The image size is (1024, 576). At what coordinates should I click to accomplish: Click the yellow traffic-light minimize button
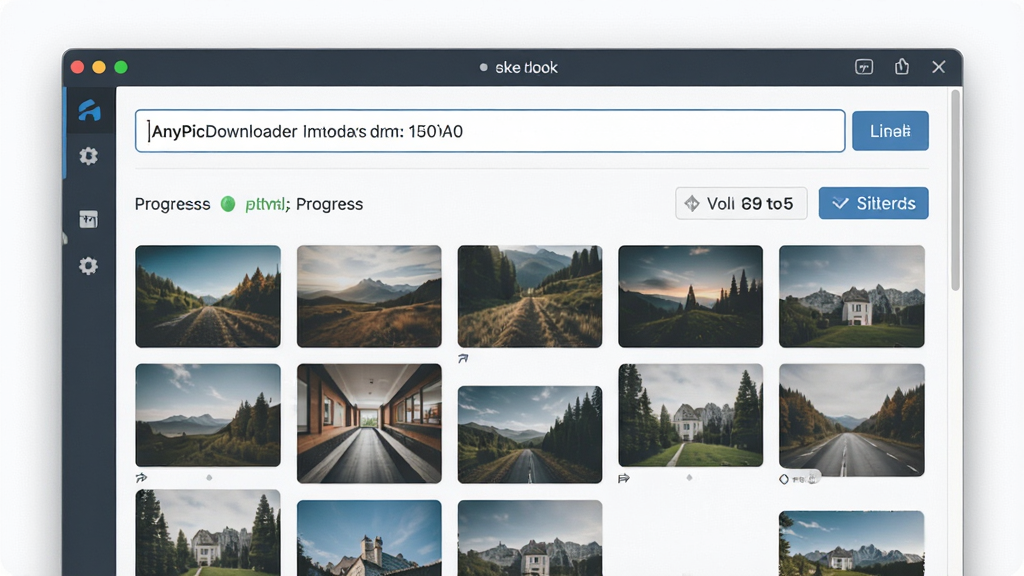click(x=99, y=67)
